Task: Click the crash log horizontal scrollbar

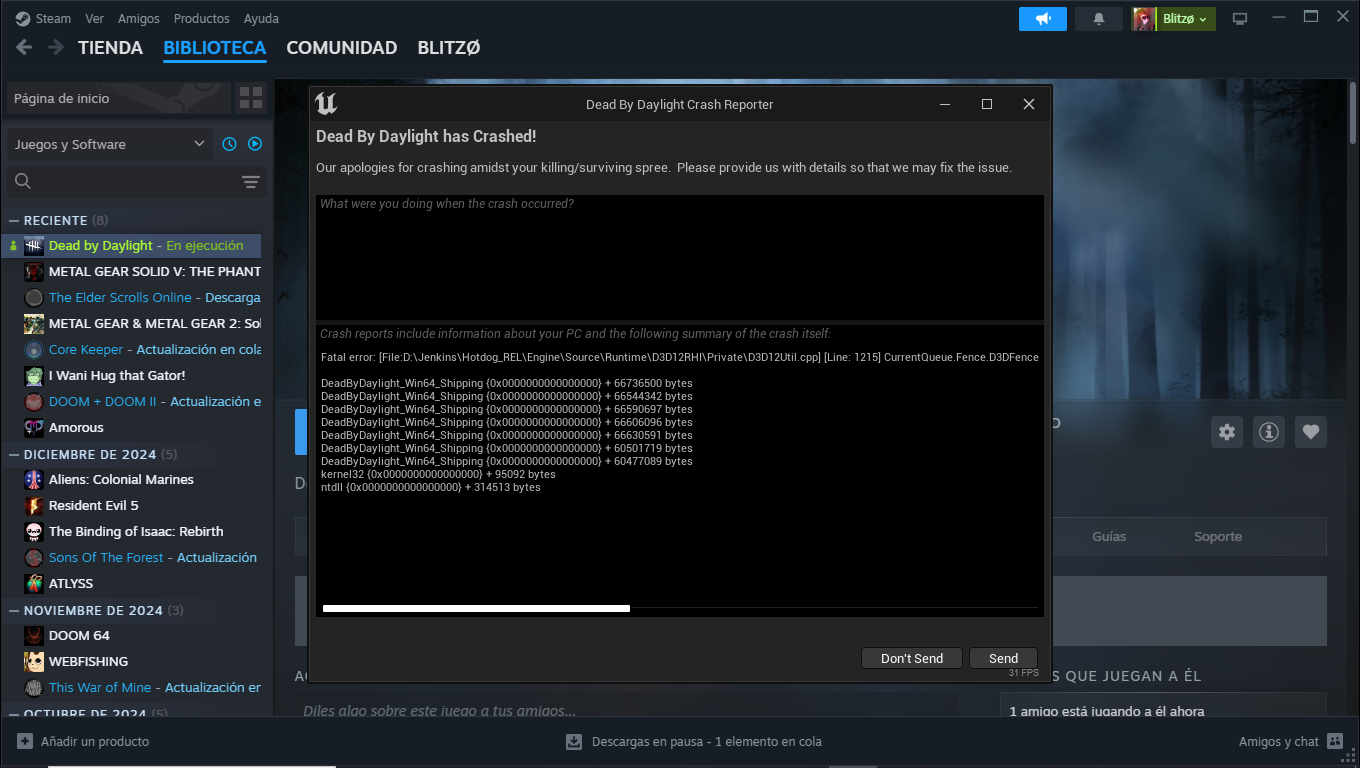Action: [476, 608]
